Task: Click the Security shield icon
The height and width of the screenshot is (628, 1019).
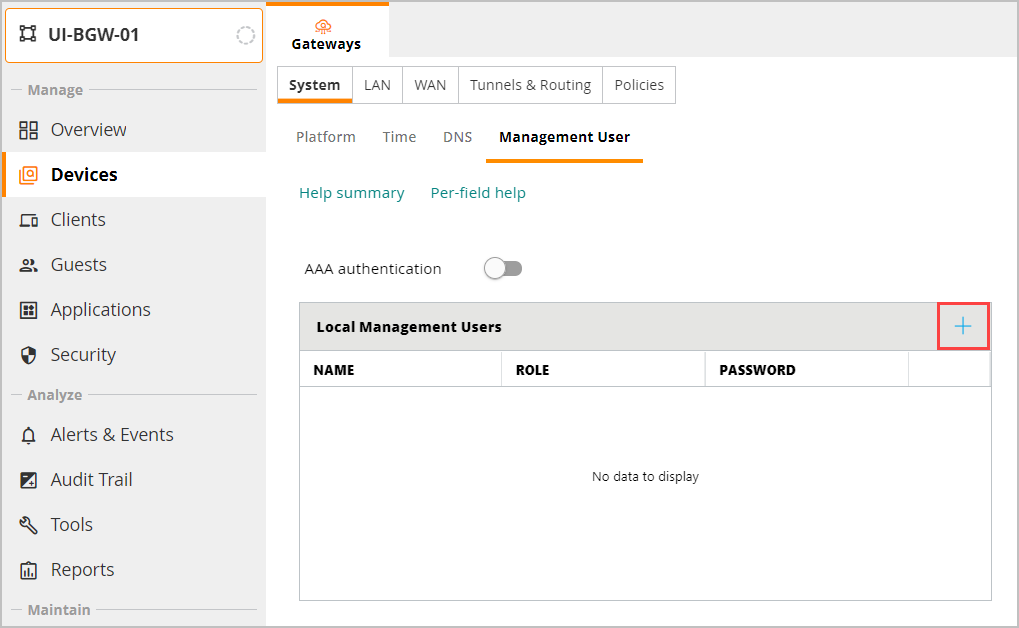Action: (29, 355)
